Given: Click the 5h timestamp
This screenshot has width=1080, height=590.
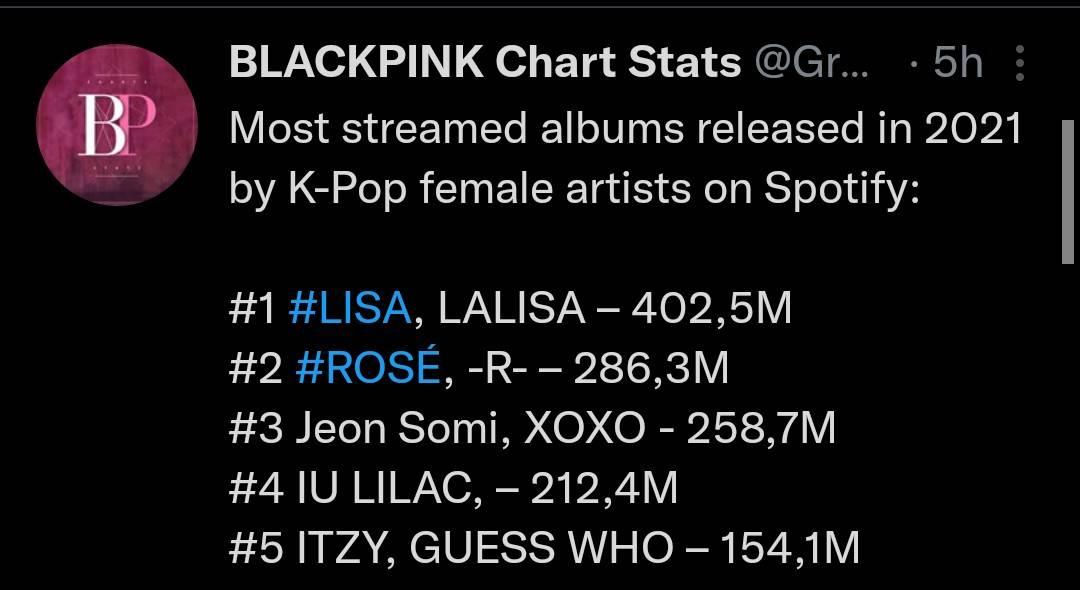Looking at the screenshot, I should (957, 63).
